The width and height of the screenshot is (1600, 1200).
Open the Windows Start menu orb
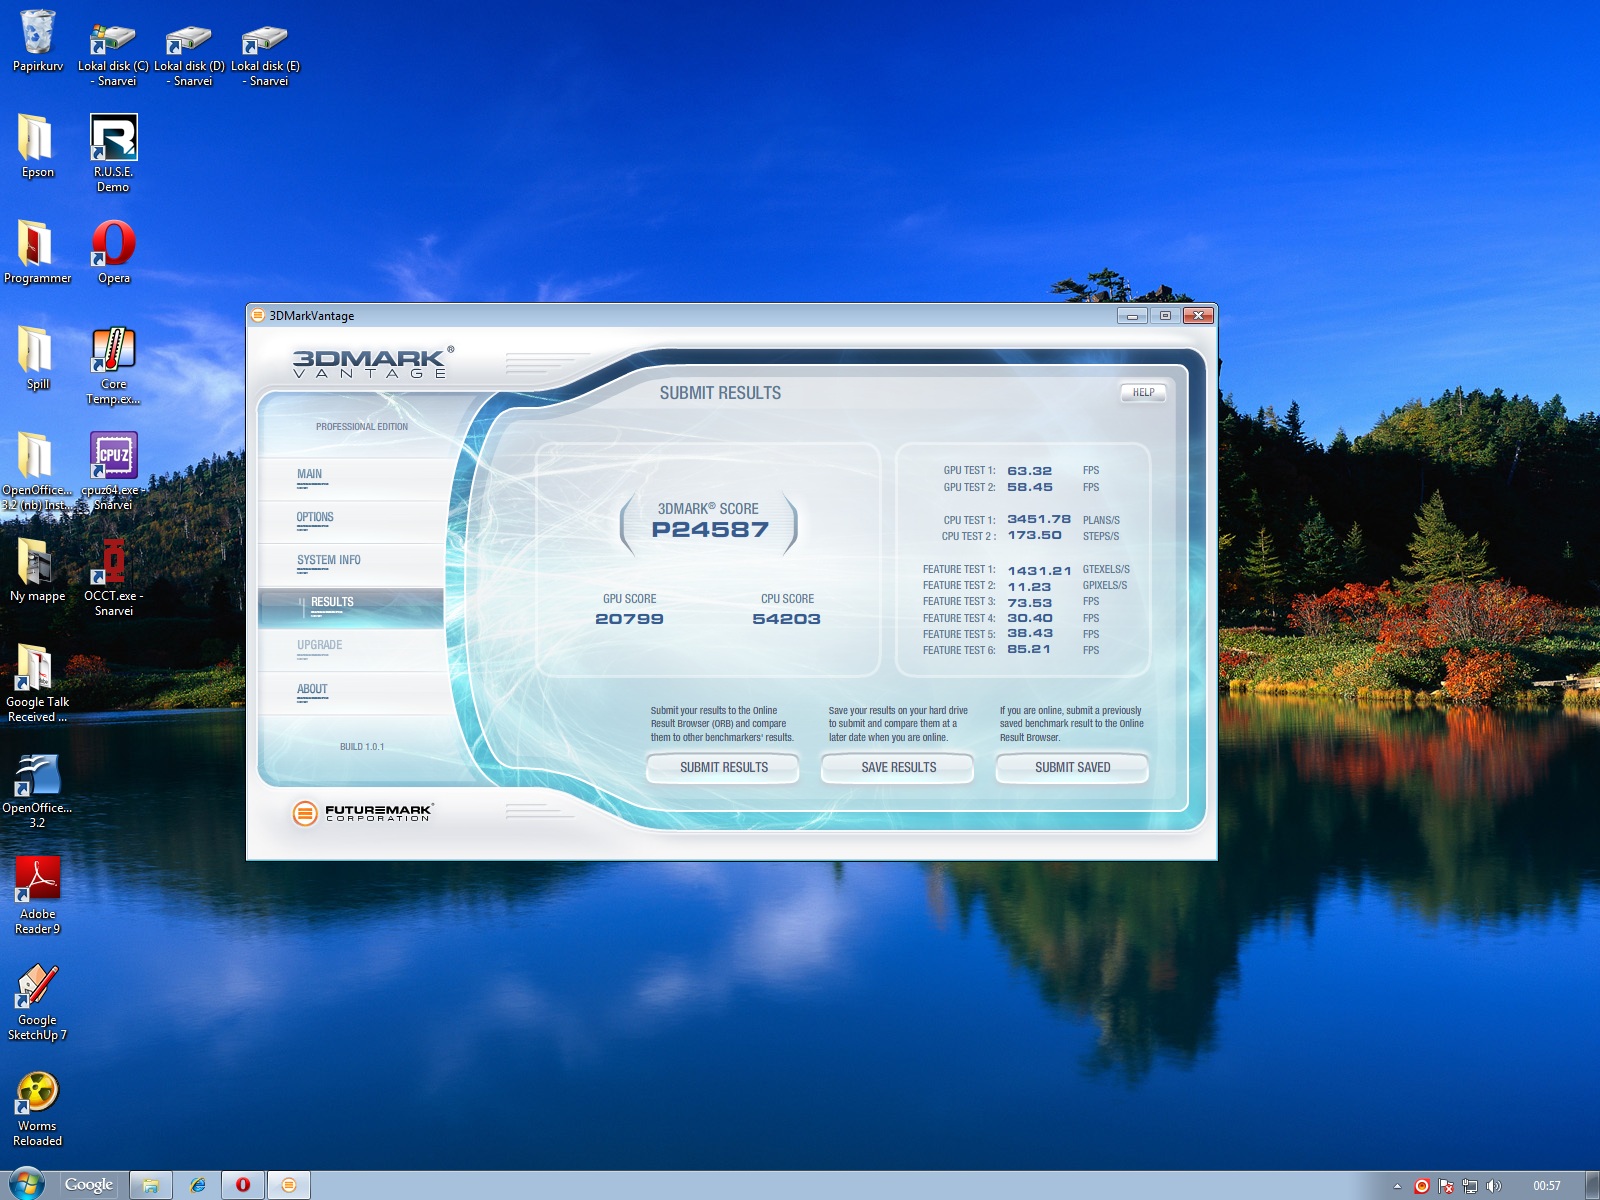(x=27, y=1185)
